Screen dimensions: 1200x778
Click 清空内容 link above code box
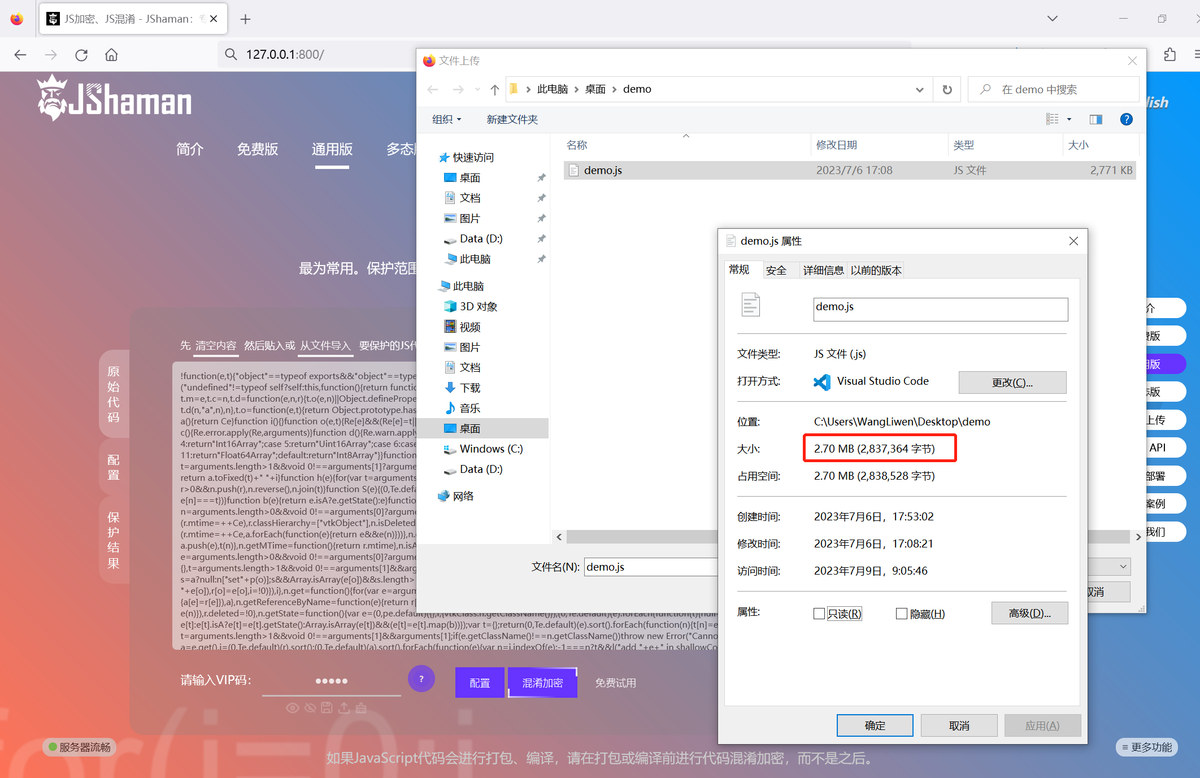[x=216, y=346]
